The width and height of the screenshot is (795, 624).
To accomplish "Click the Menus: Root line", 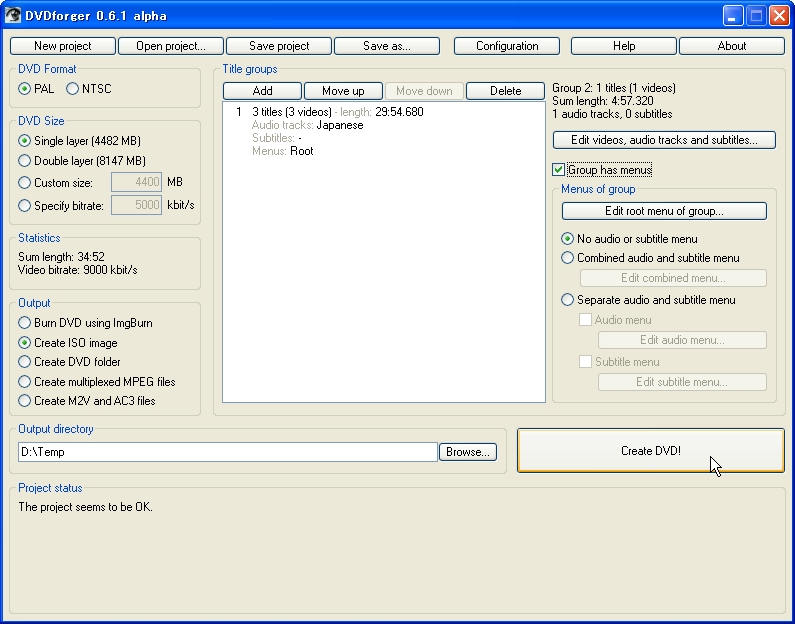I will pos(282,151).
